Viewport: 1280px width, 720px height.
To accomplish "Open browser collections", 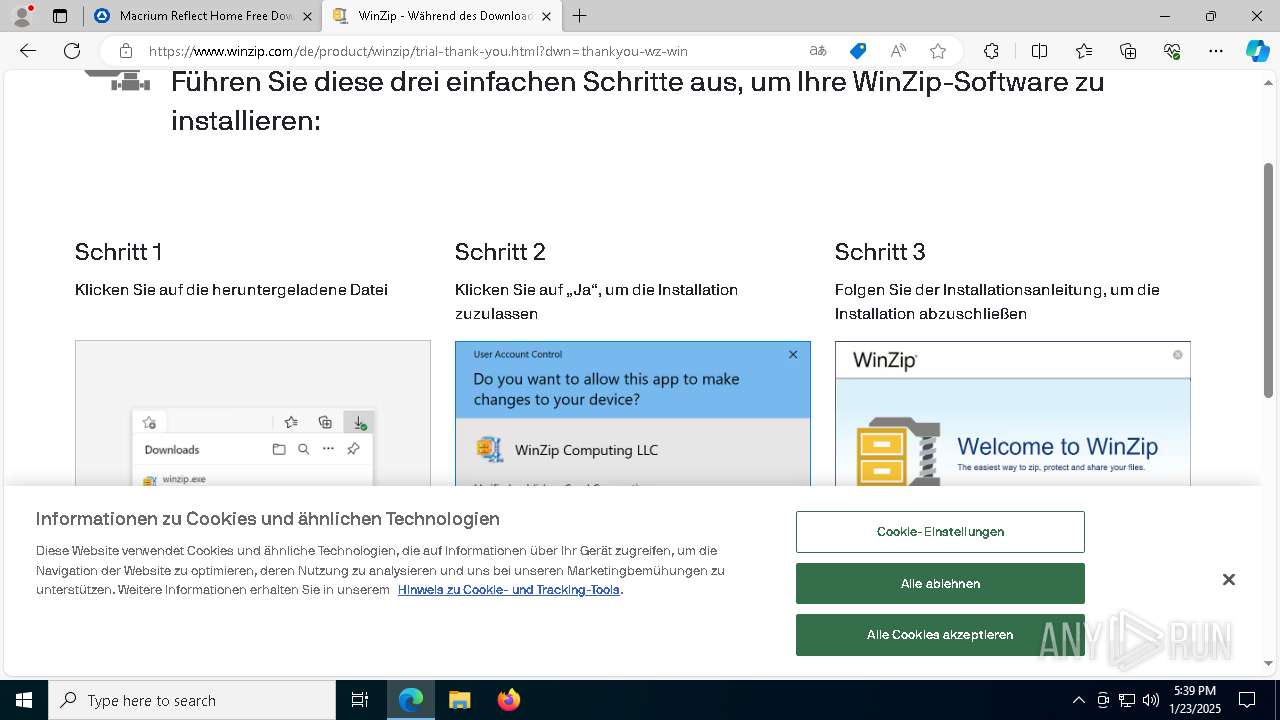I will pyautogui.click(x=1128, y=51).
